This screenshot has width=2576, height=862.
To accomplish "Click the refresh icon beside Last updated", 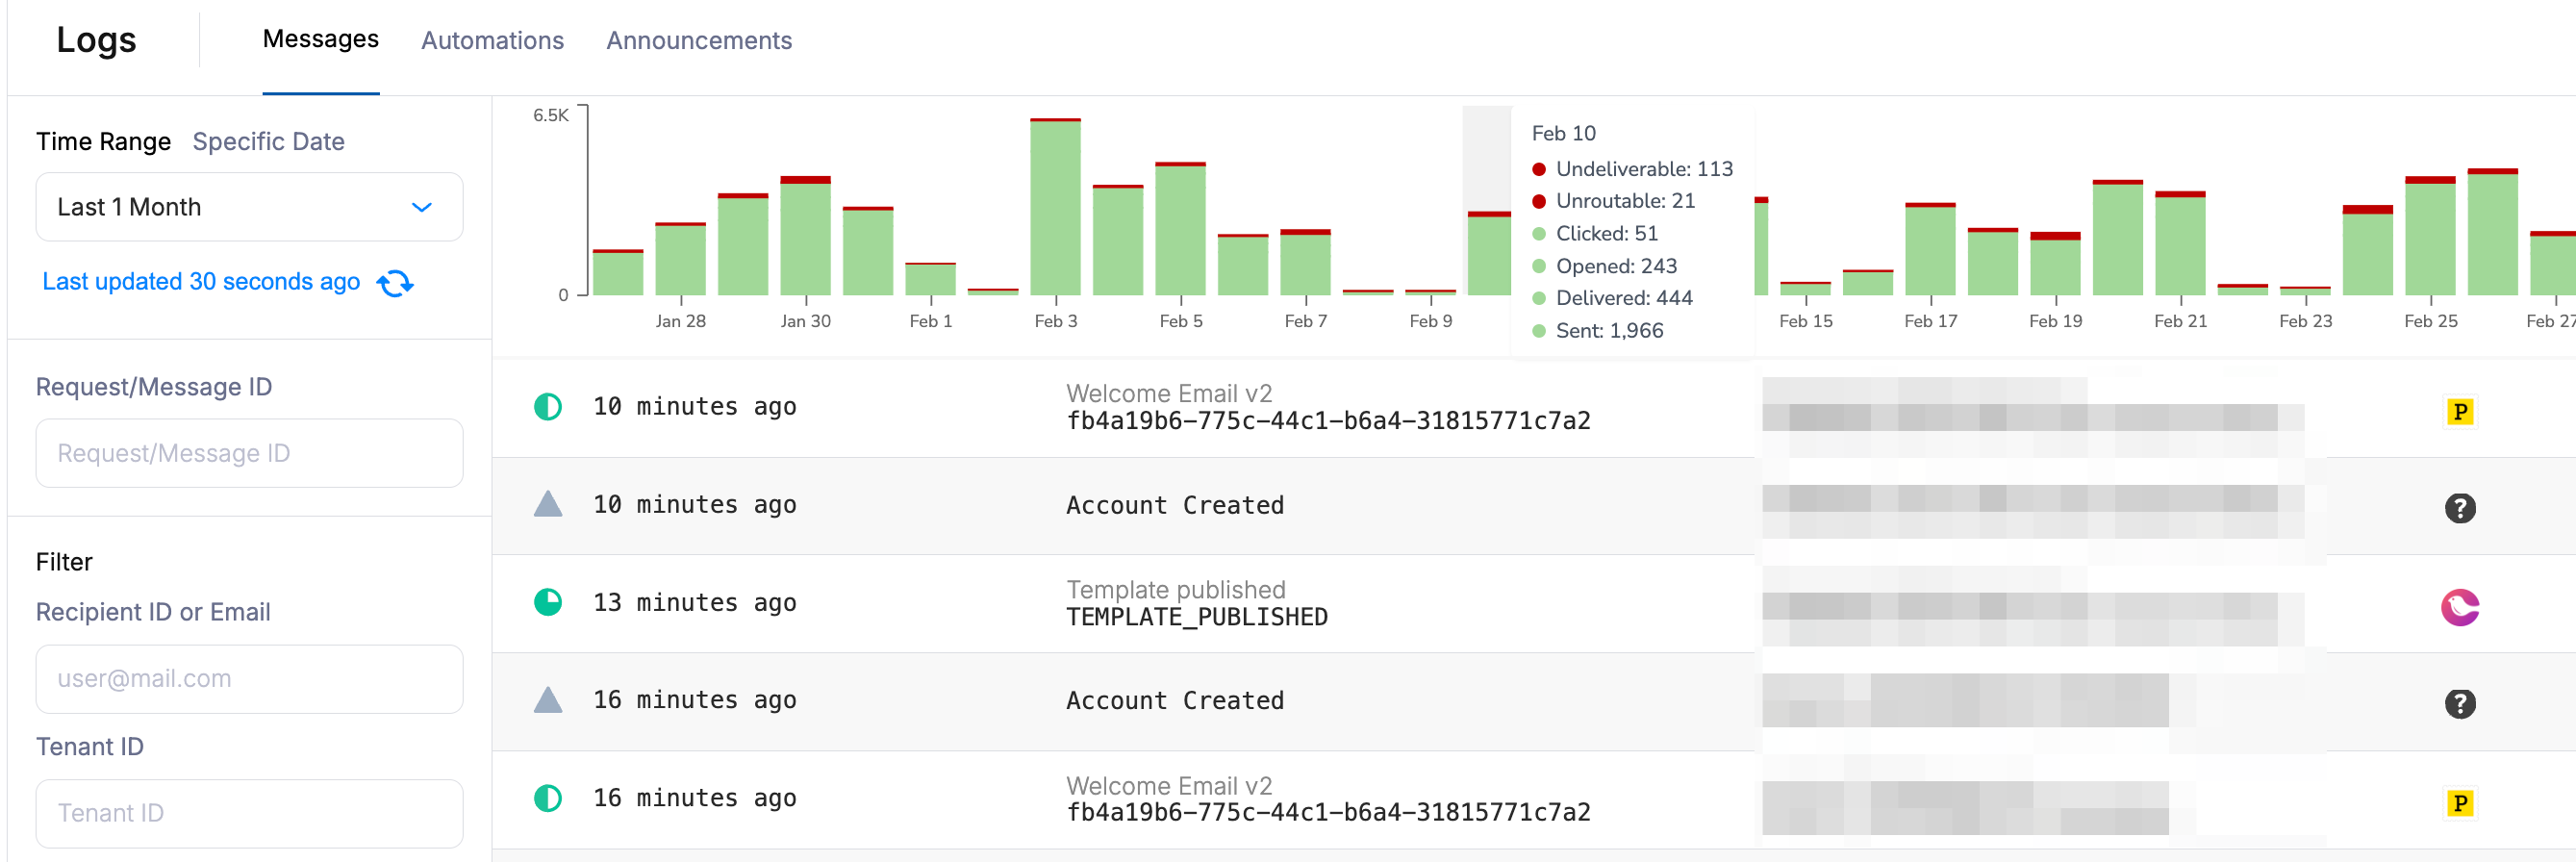I will tap(395, 283).
